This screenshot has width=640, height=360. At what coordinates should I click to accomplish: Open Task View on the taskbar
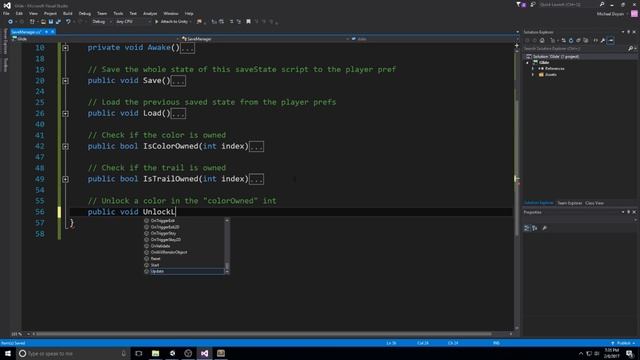click(139, 353)
